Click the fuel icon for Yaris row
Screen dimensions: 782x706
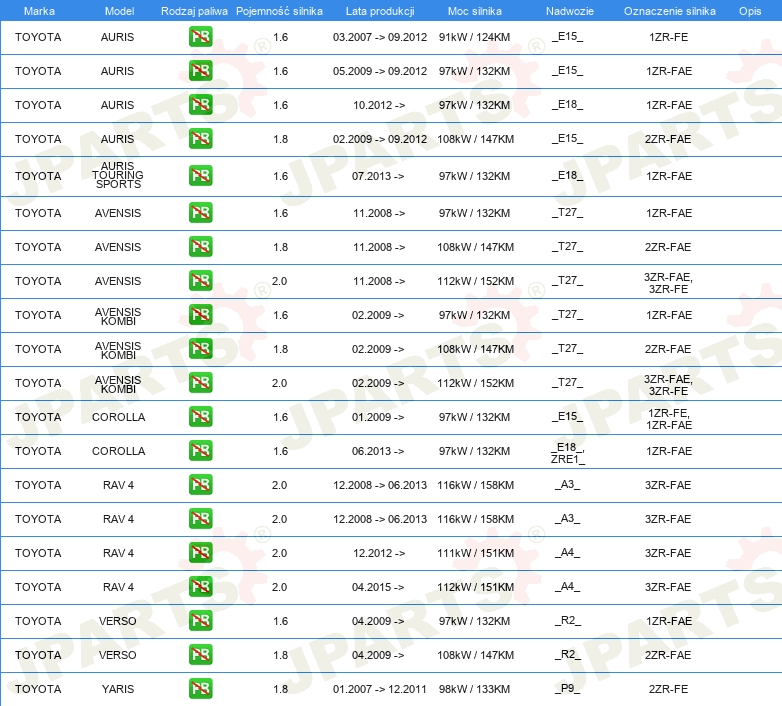[x=200, y=689]
